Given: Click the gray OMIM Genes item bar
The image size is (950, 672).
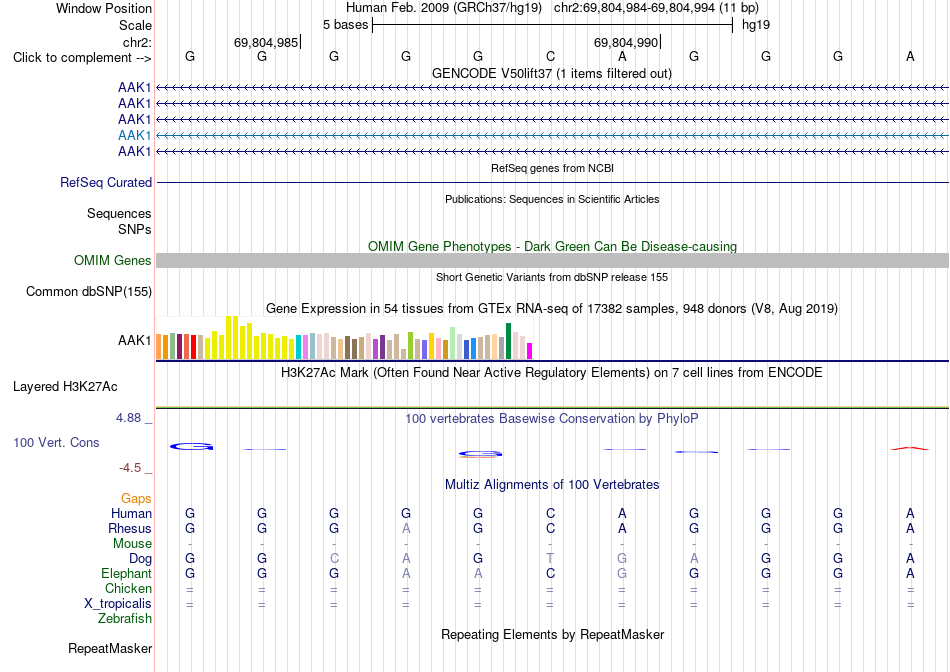Looking at the screenshot, I should tap(552, 261).
